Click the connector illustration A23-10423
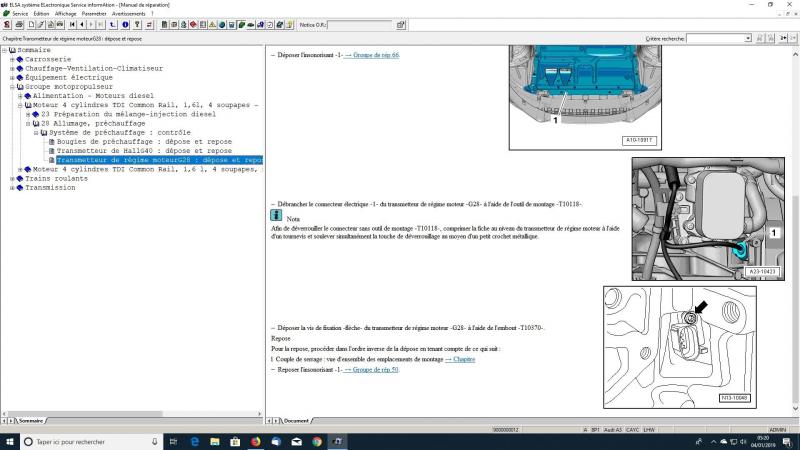Image resolution: width=800 pixels, height=450 pixels. click(708, 219)
